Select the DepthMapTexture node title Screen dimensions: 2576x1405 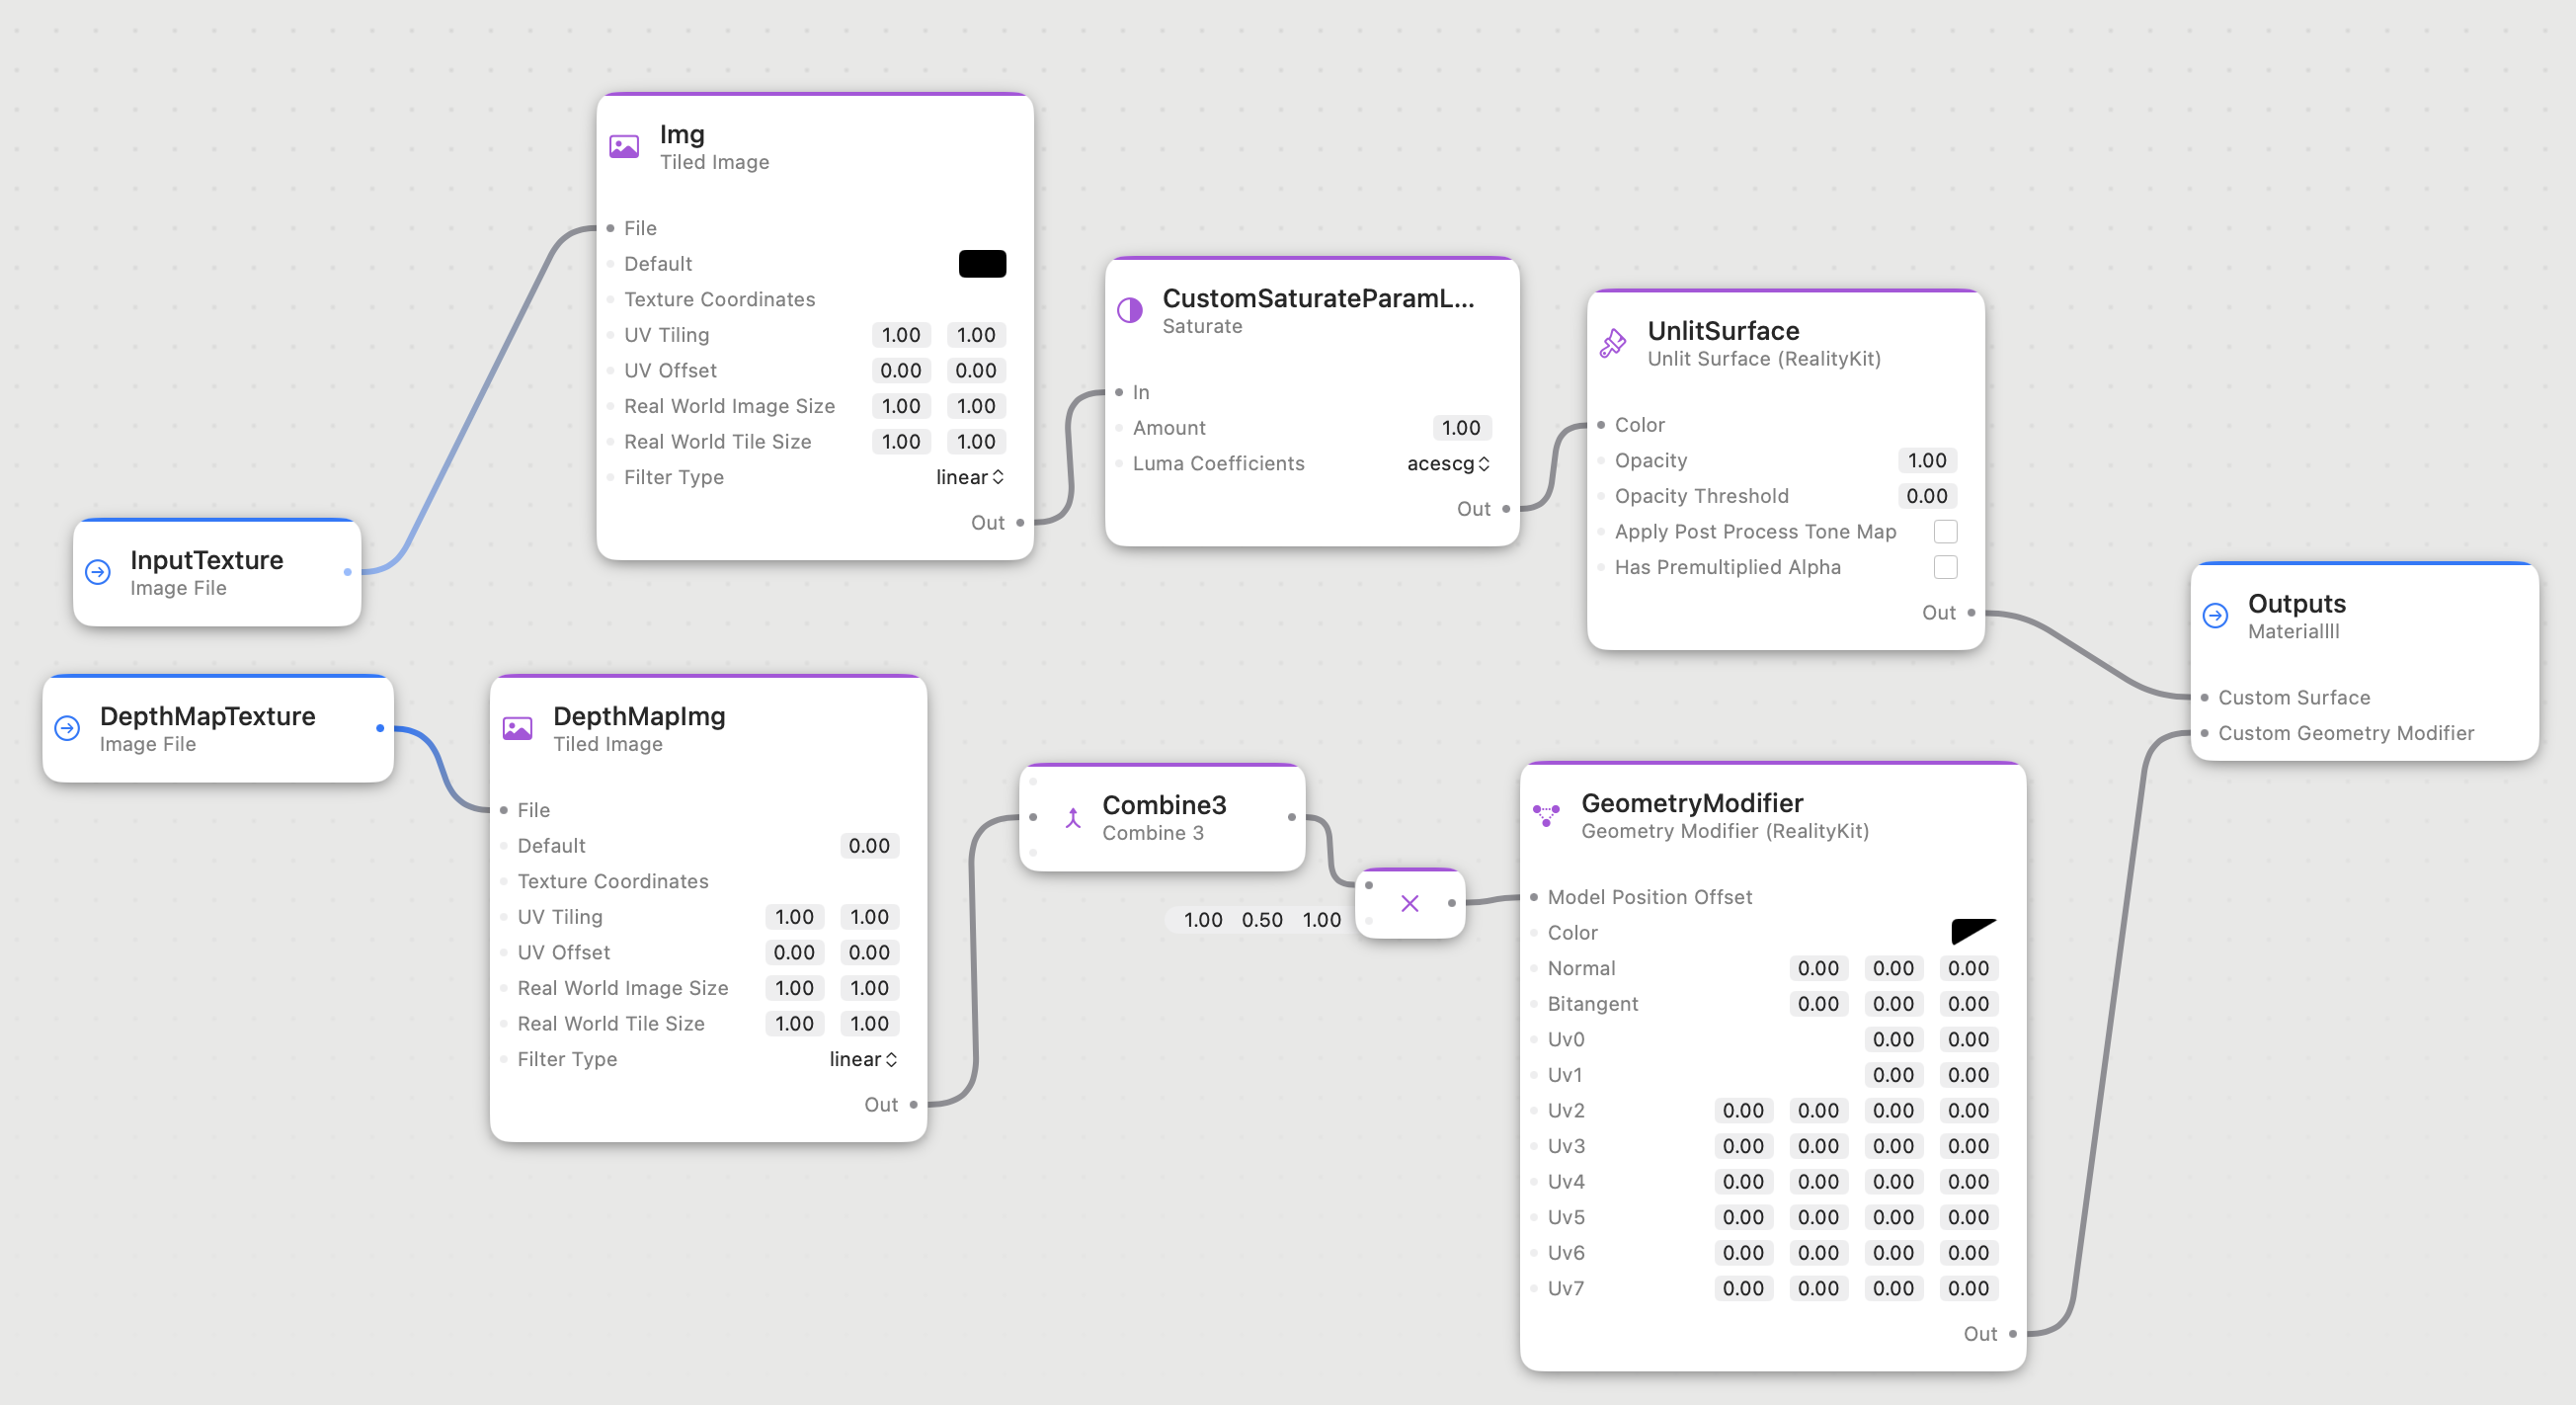tap(207, 716)
